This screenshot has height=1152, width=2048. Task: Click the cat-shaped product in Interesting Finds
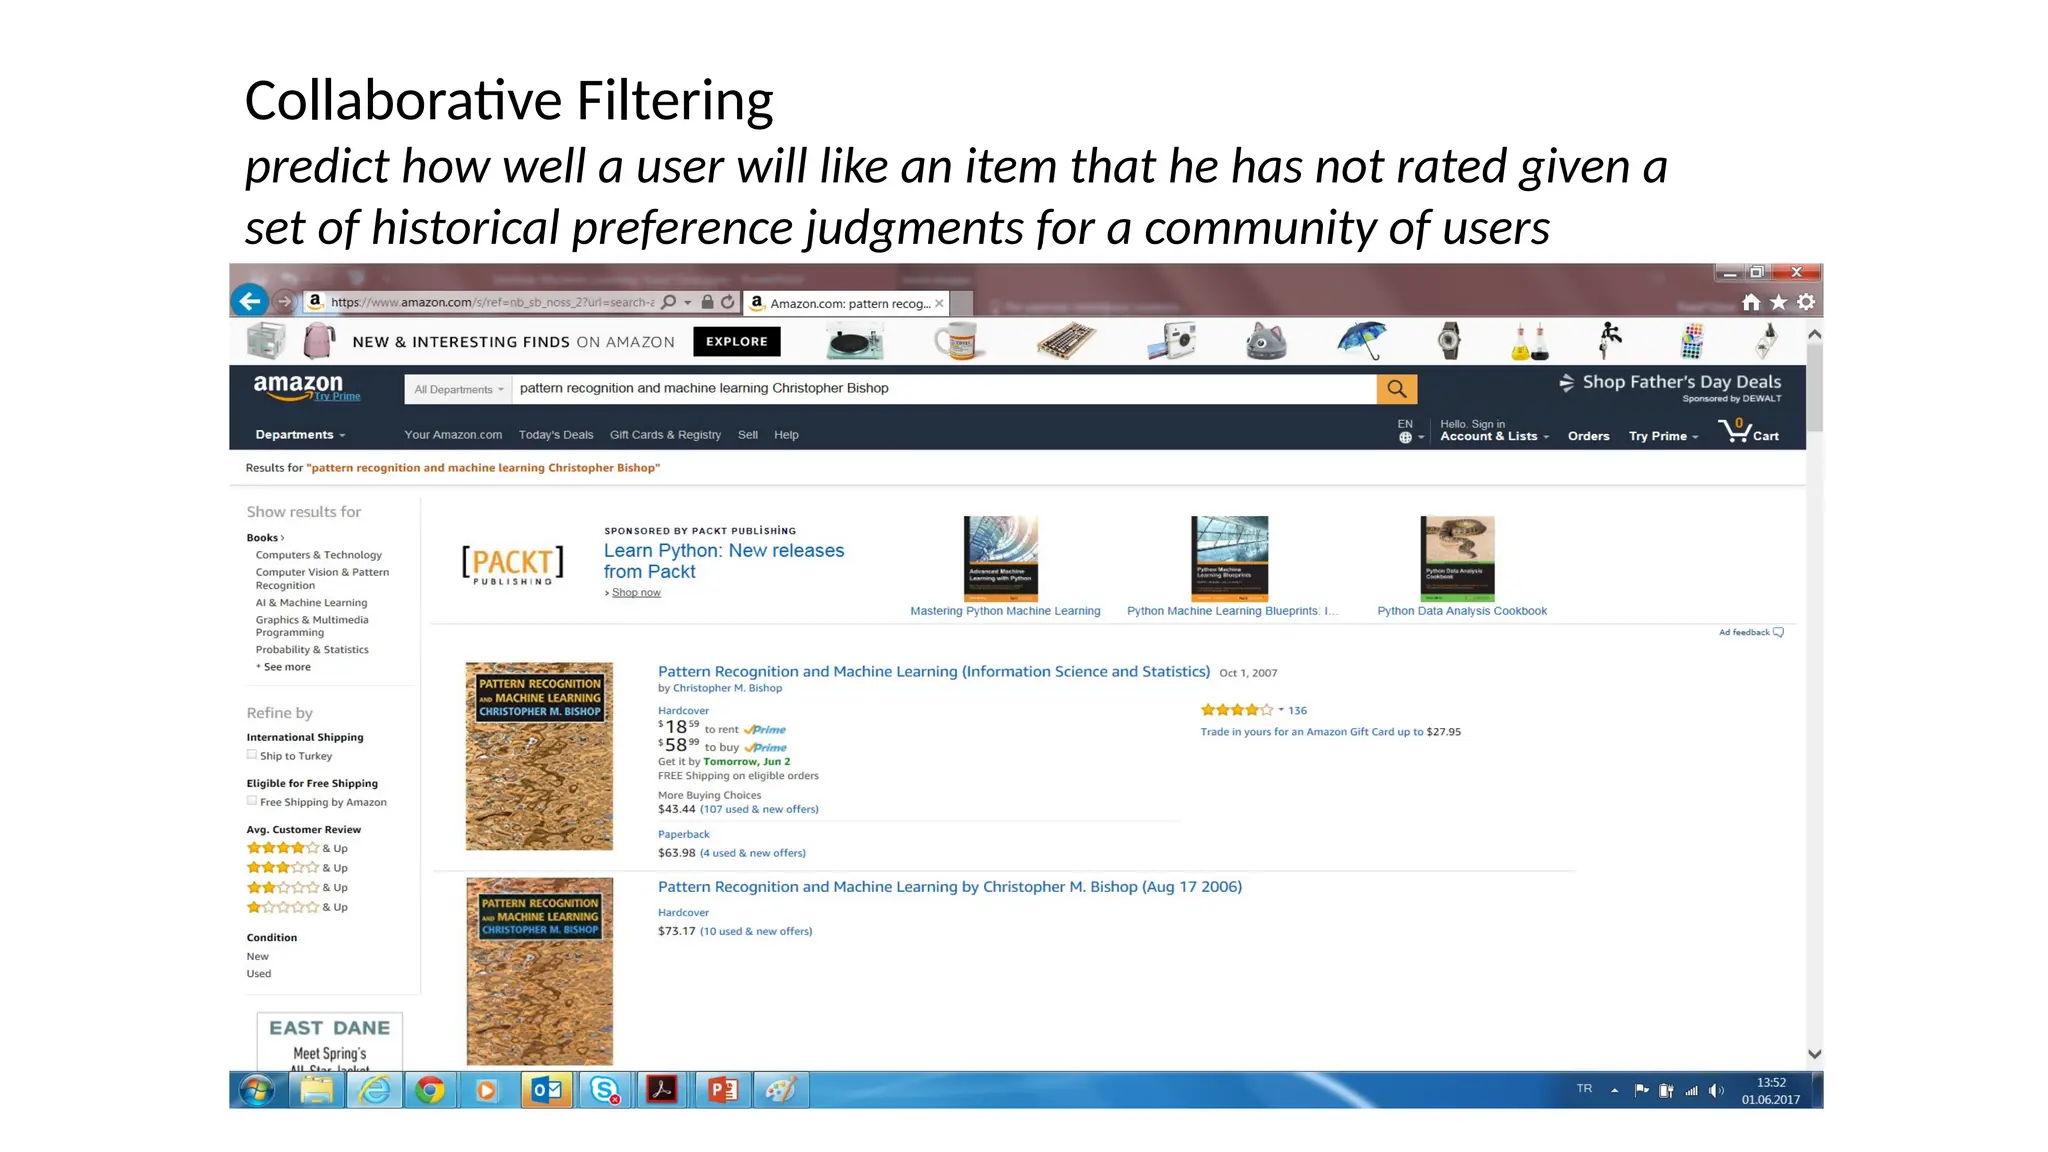(x=1266, y=341)
